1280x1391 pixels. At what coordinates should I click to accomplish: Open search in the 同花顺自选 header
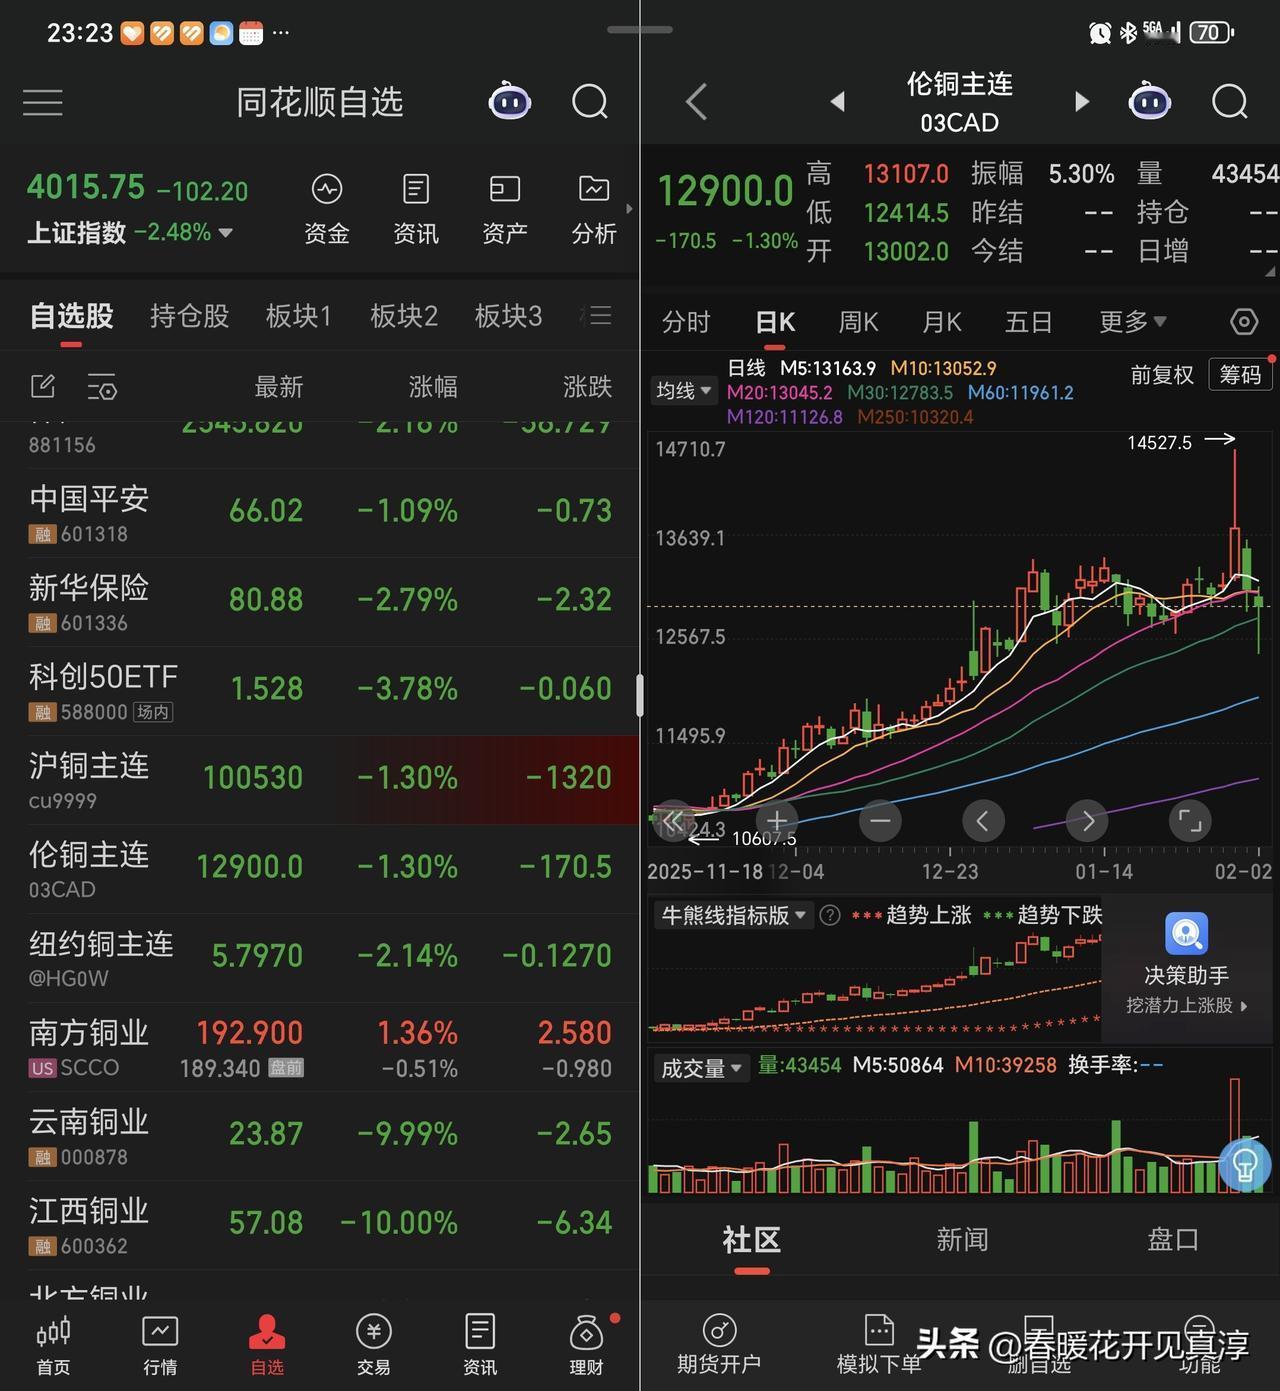pos(590,102)
